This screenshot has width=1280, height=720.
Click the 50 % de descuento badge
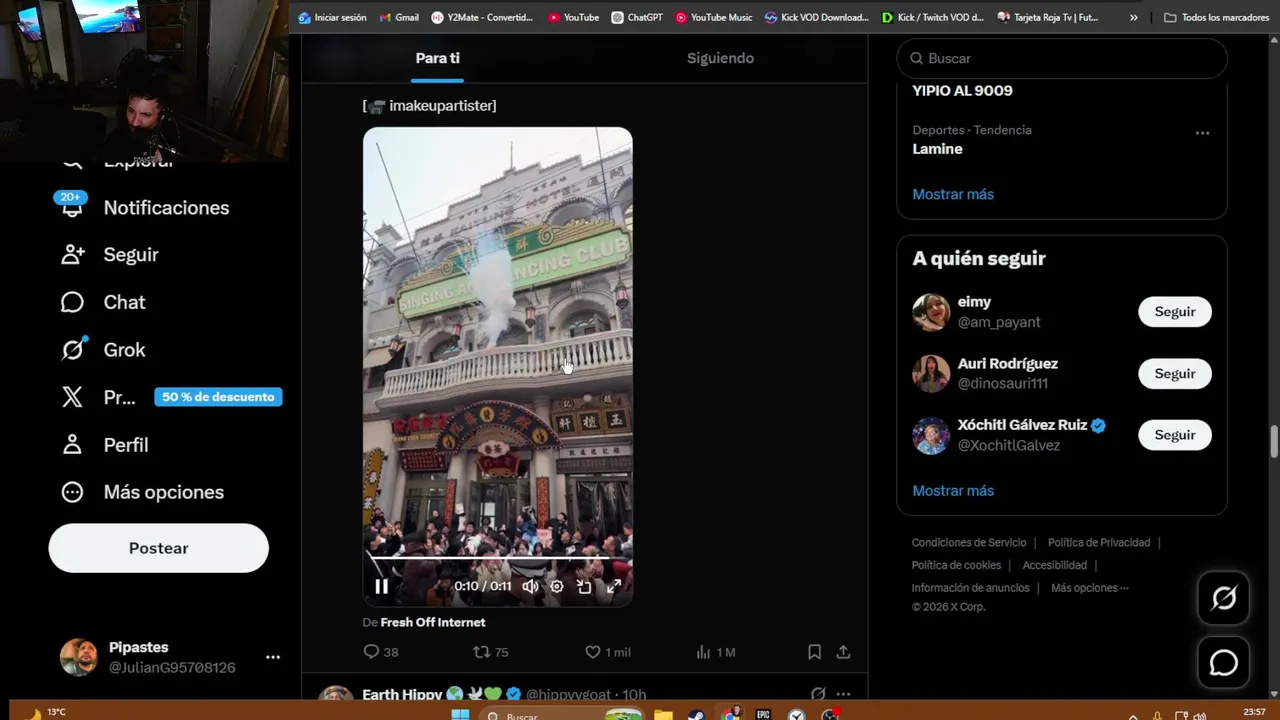click(218, 397)
